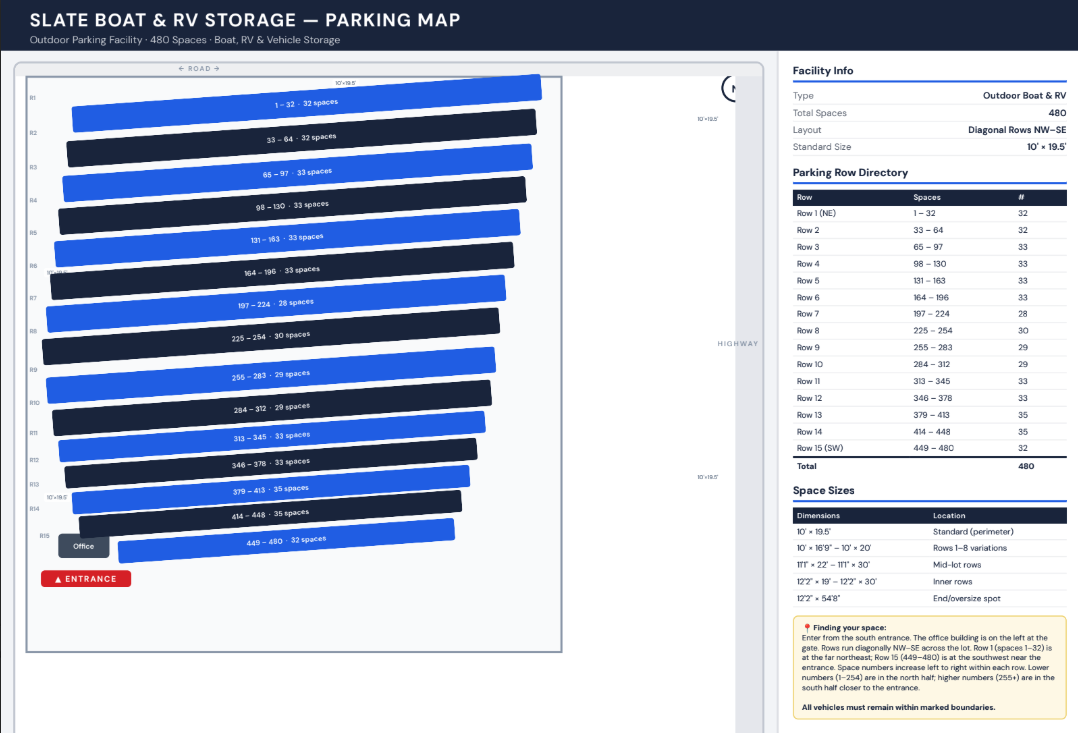
Task: Click the north compass icon on map
Action: click(731, 89)
